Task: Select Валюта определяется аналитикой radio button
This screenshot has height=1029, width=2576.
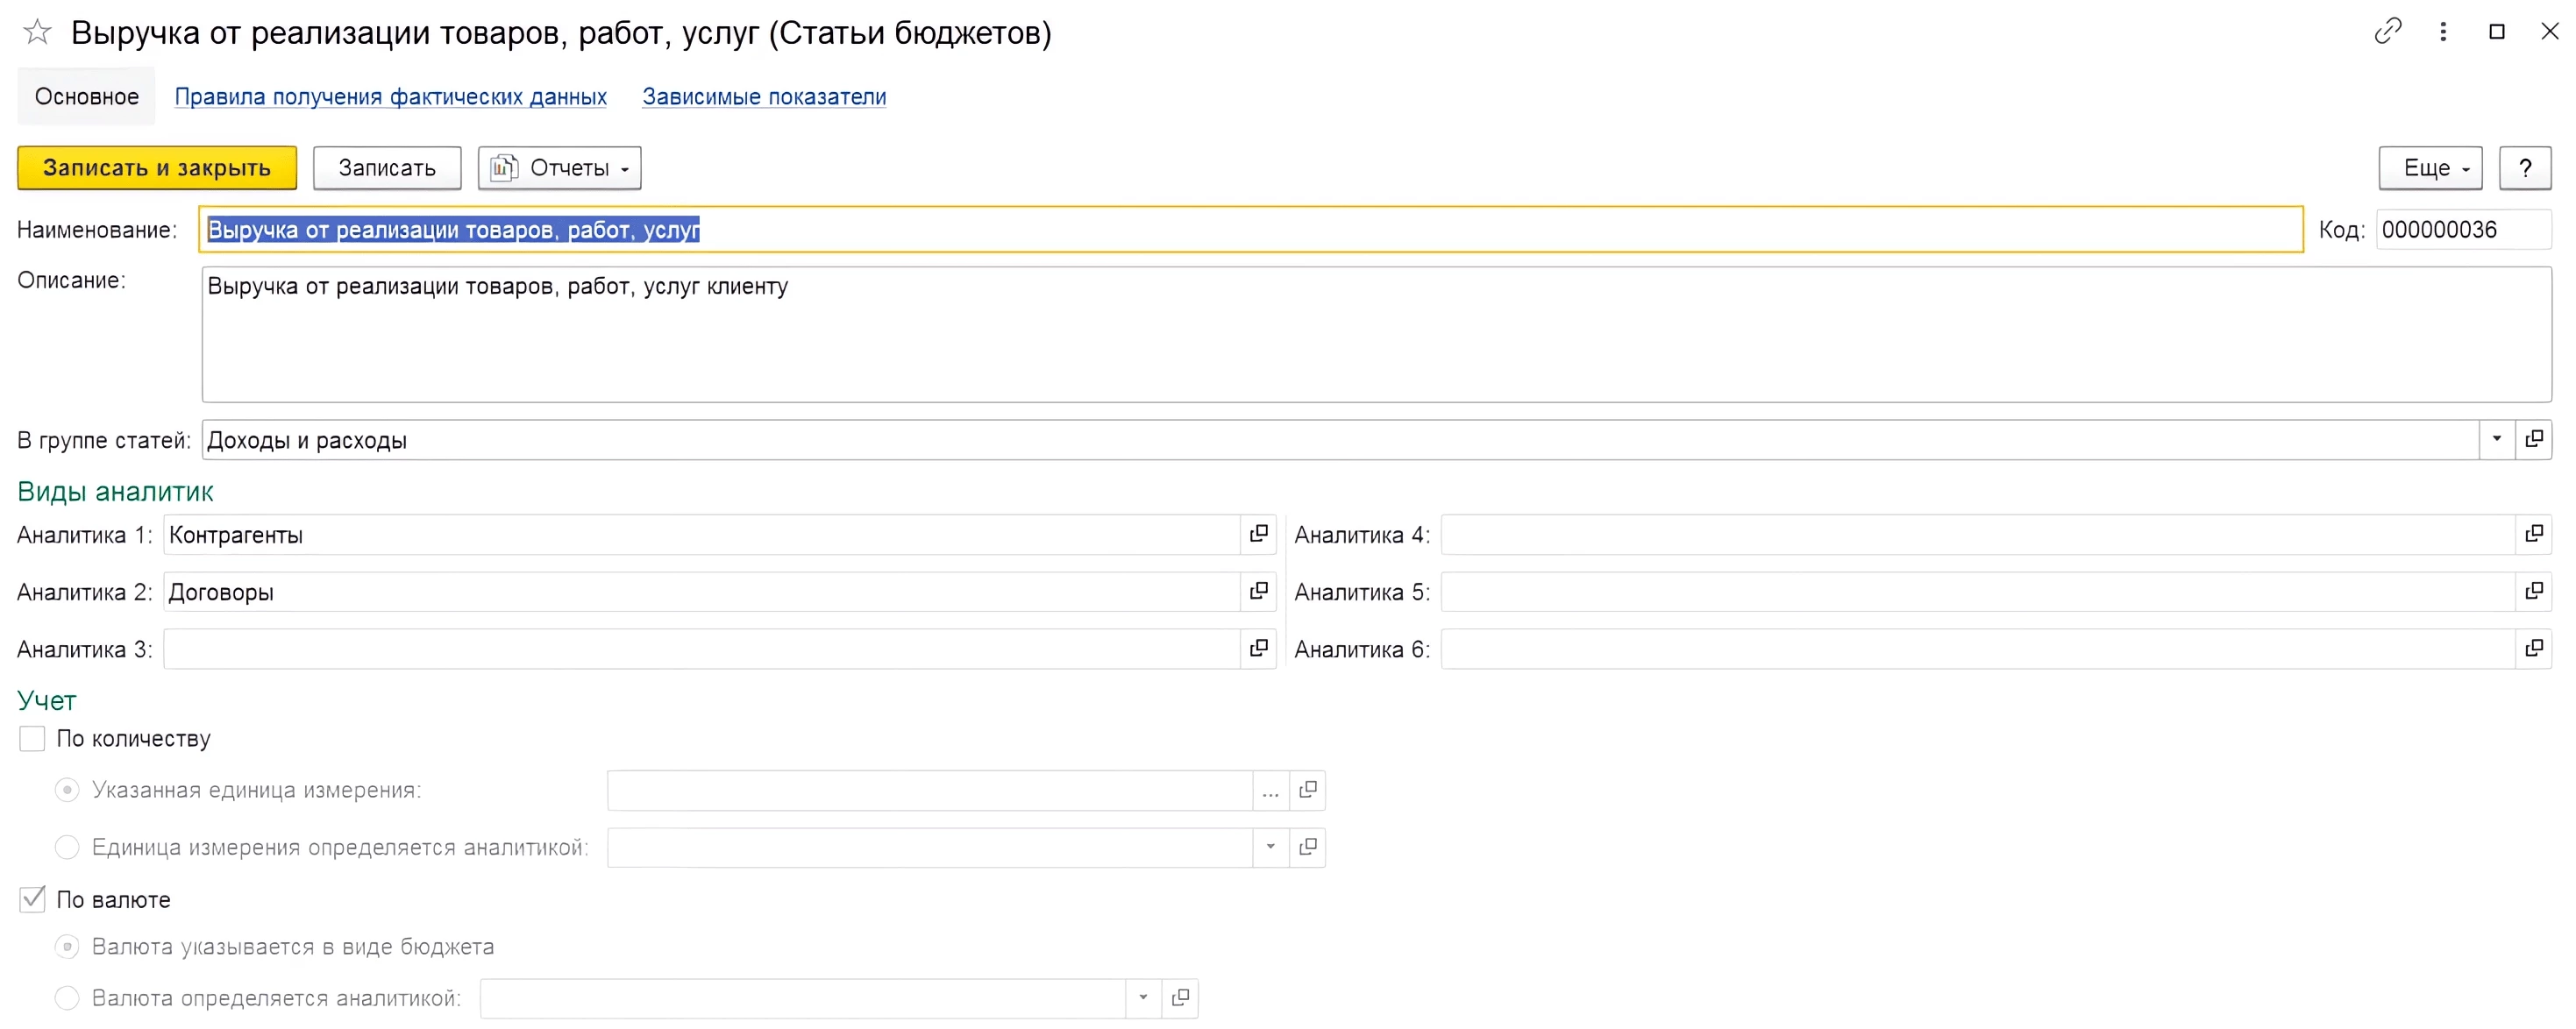Action: click(67, 997)
